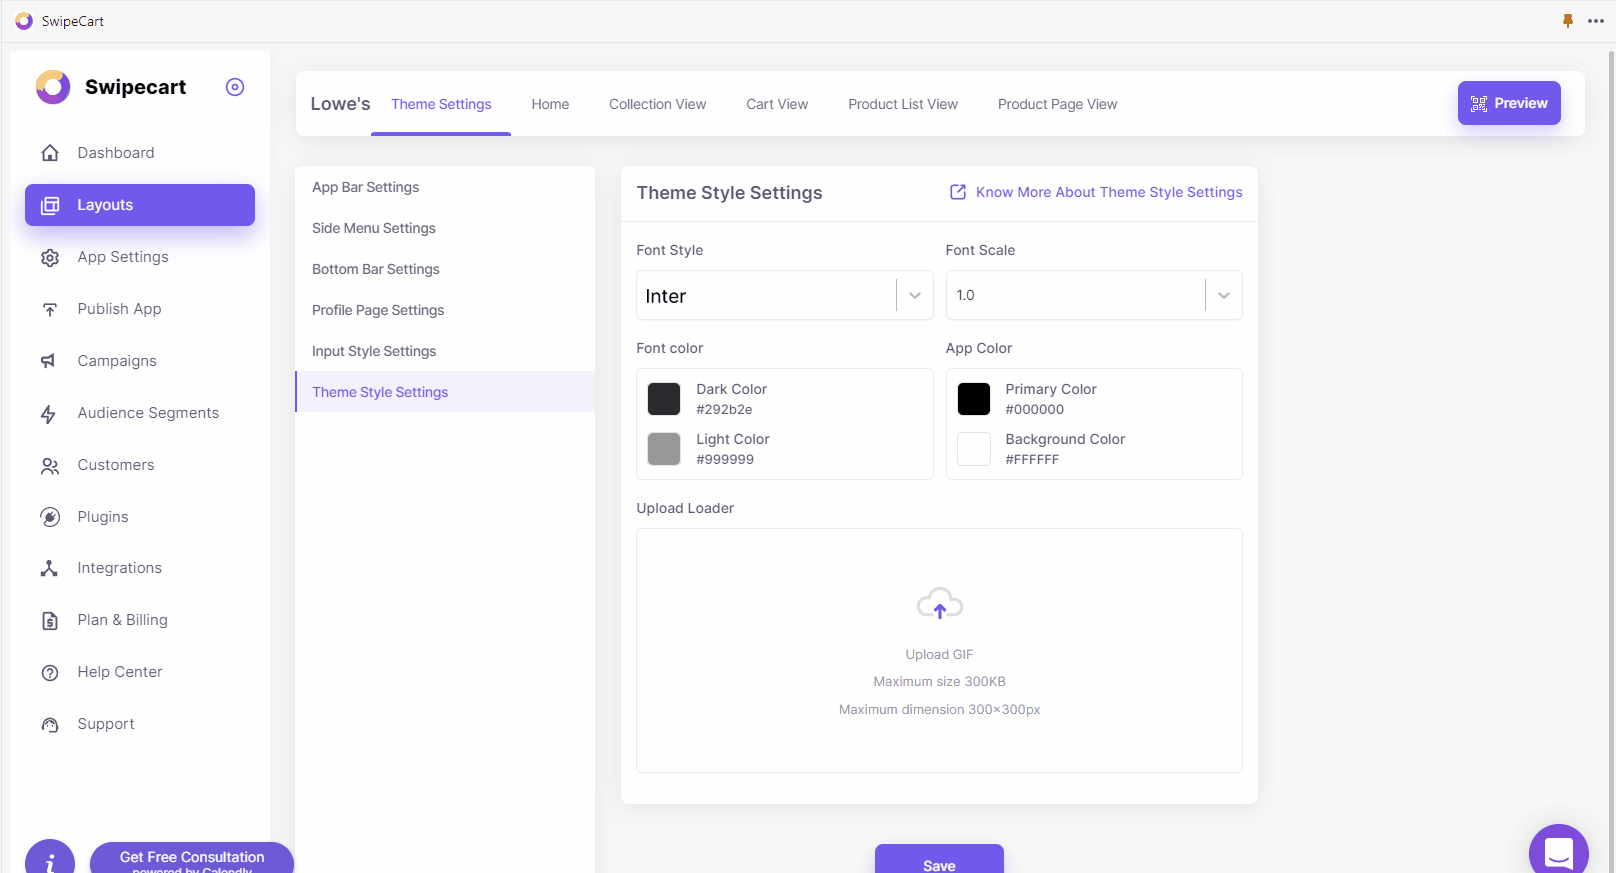Select the Audience Segments lightning icon
1616x873 pixels.
click(49, 414)
